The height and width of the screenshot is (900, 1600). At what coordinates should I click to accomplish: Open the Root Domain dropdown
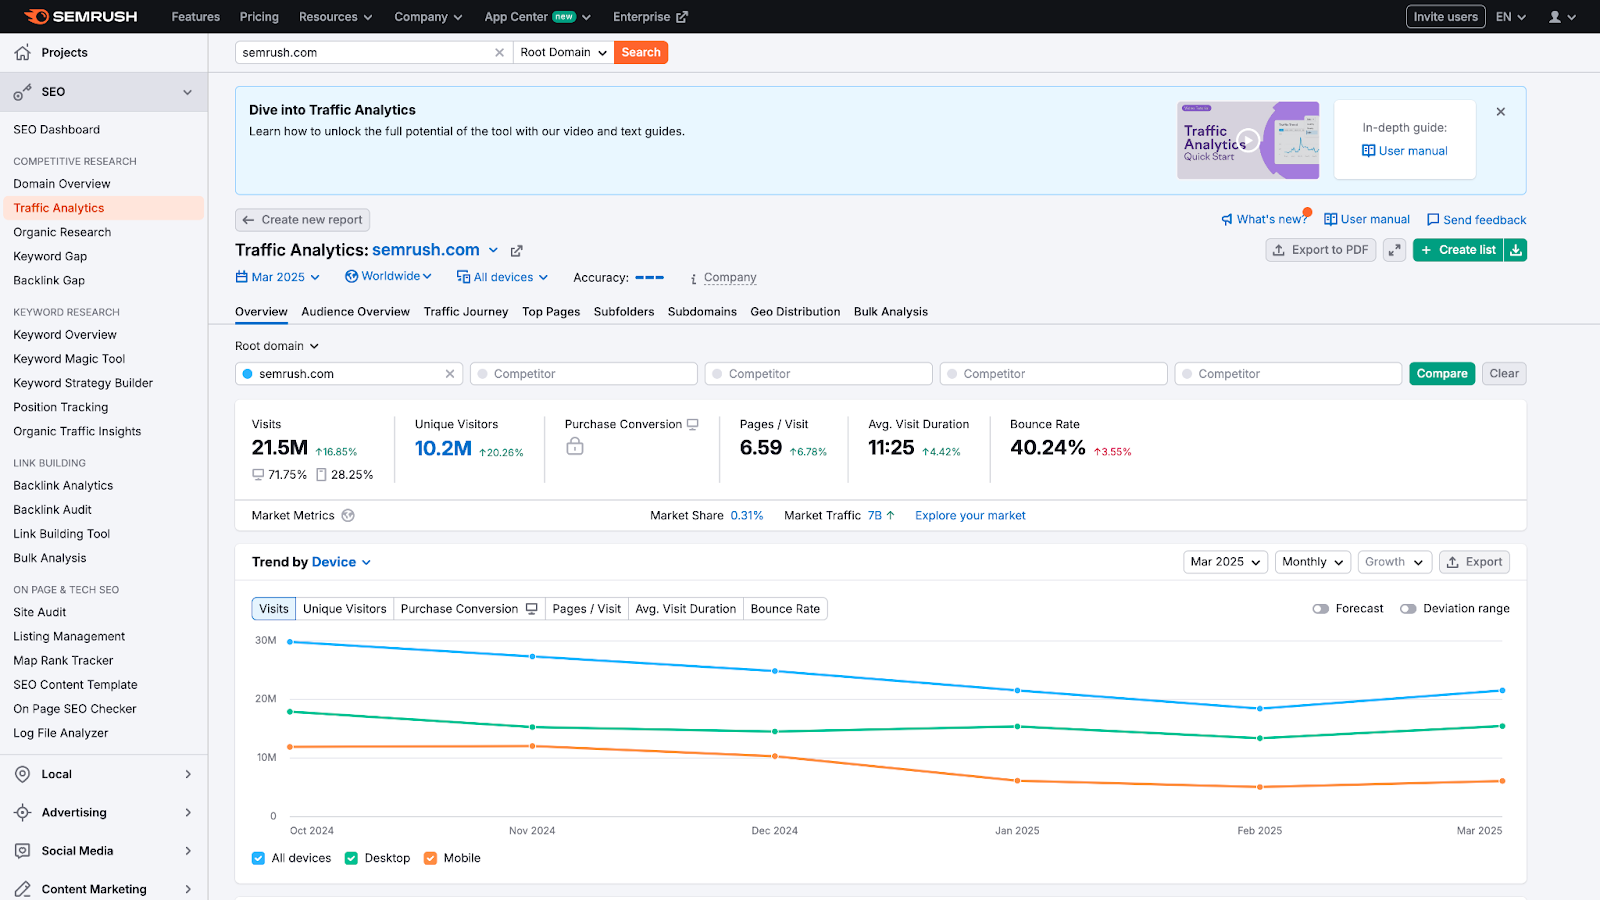(562, 52)
